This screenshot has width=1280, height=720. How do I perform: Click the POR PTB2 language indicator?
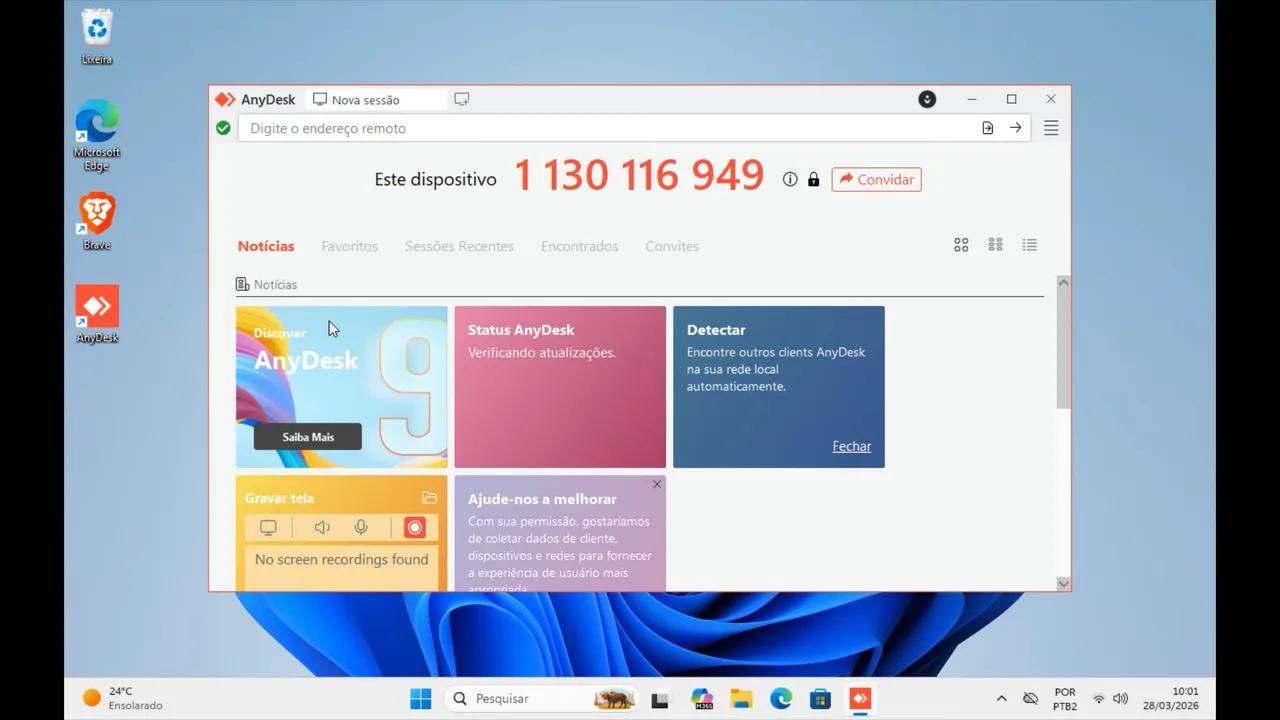[x=1065, y=699]
